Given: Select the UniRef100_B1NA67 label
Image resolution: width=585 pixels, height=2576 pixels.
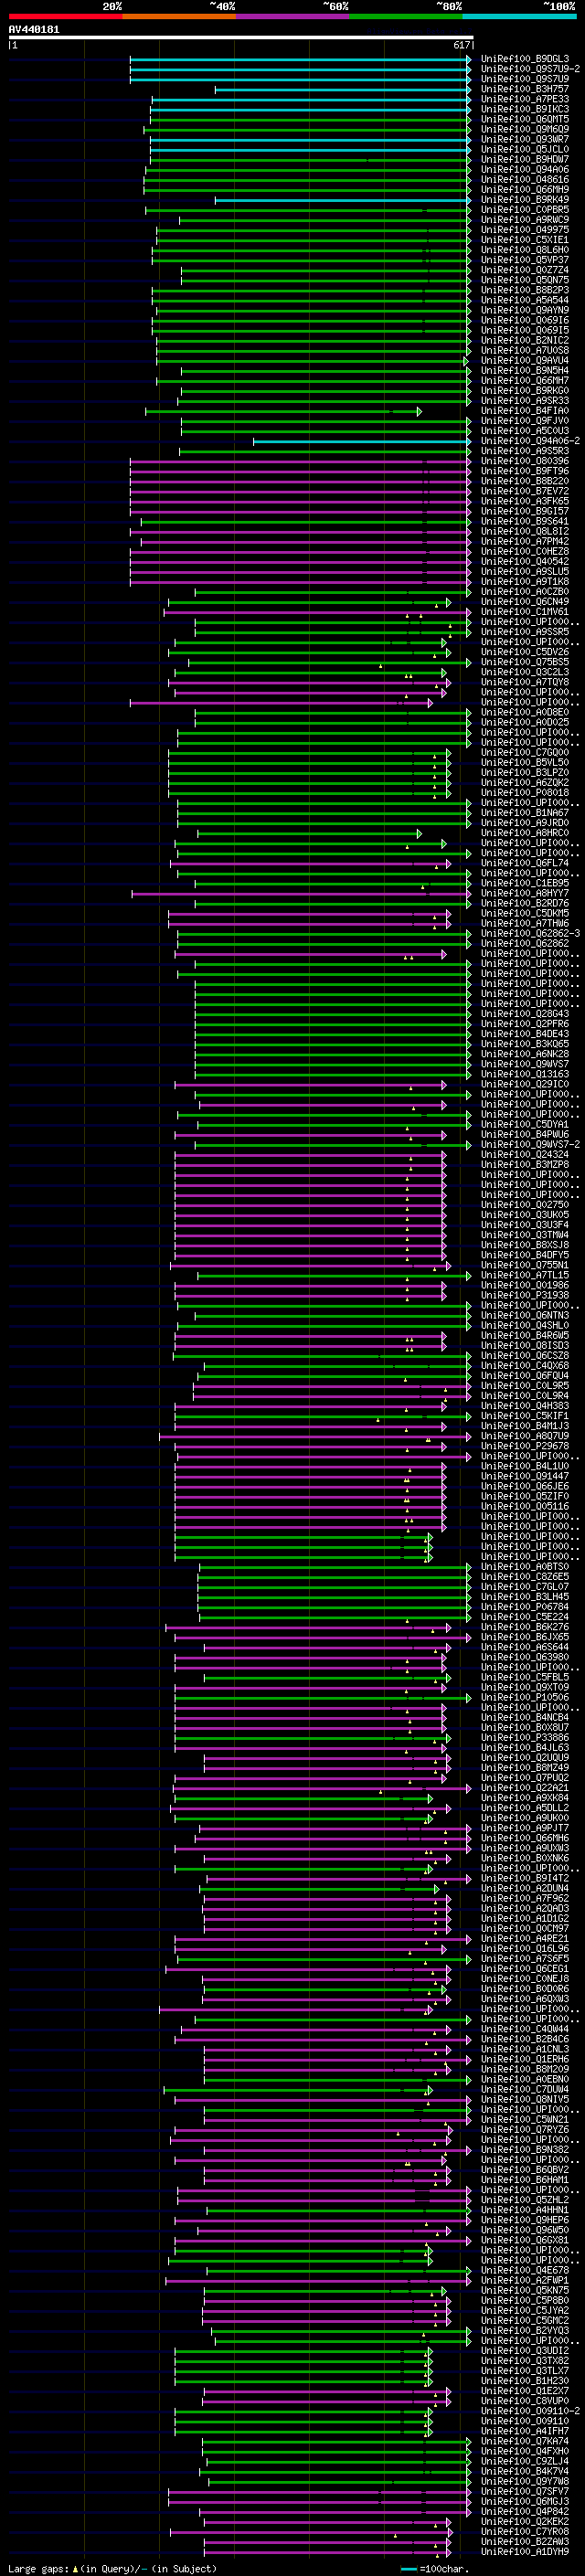Looking at the screenshot, I should point(525,813).
